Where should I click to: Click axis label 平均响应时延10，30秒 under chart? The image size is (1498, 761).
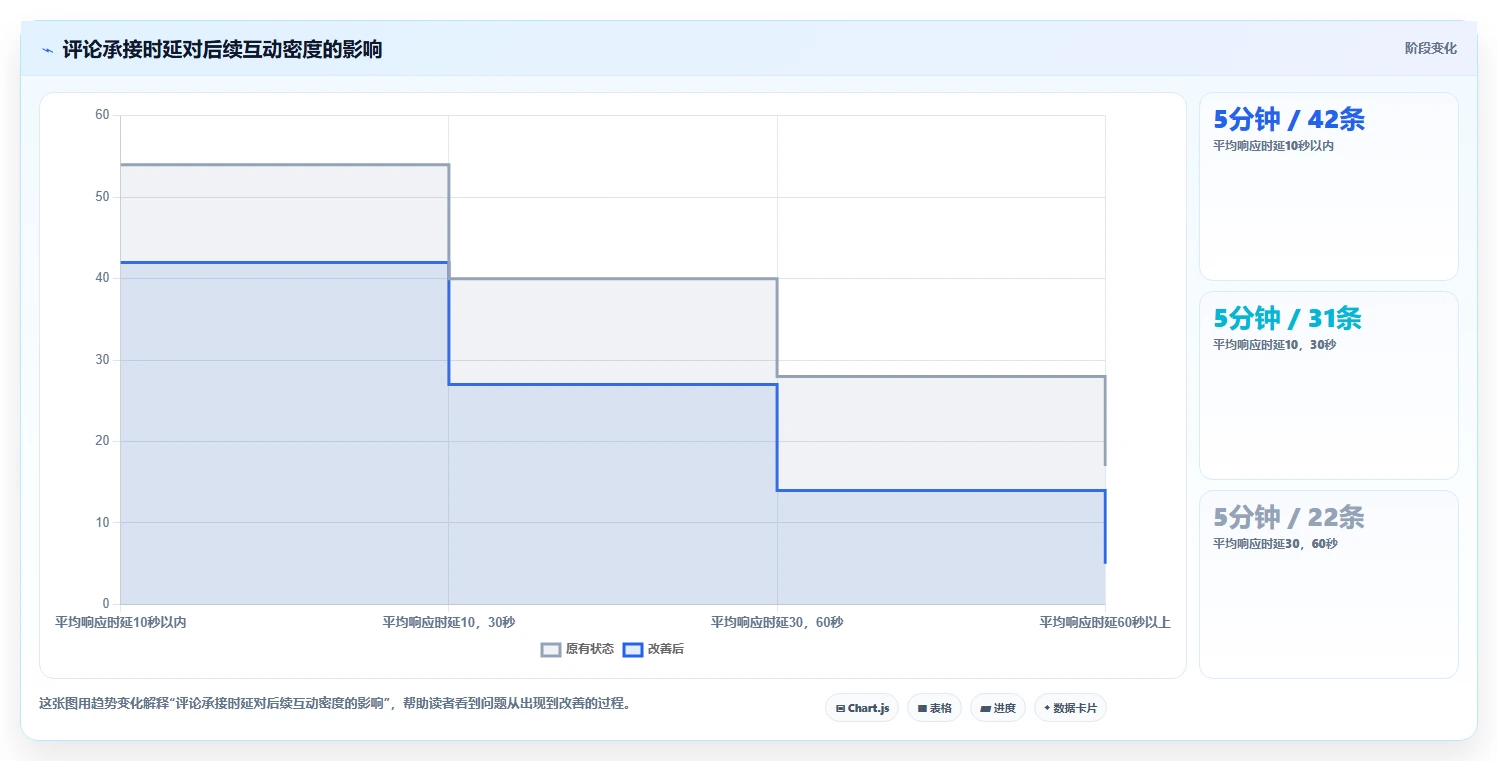[x=448, y=622]
